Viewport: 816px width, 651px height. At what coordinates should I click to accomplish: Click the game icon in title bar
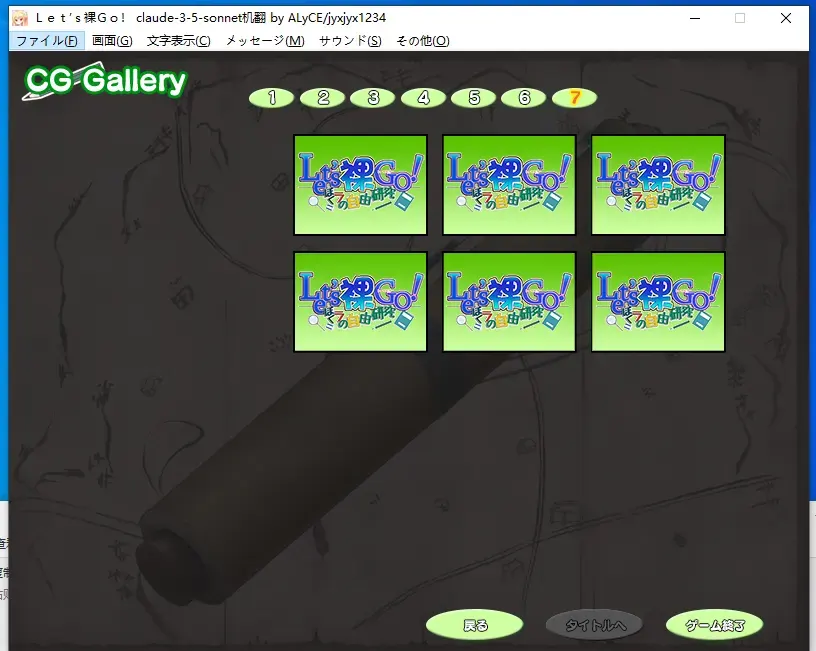click(20, 18)
